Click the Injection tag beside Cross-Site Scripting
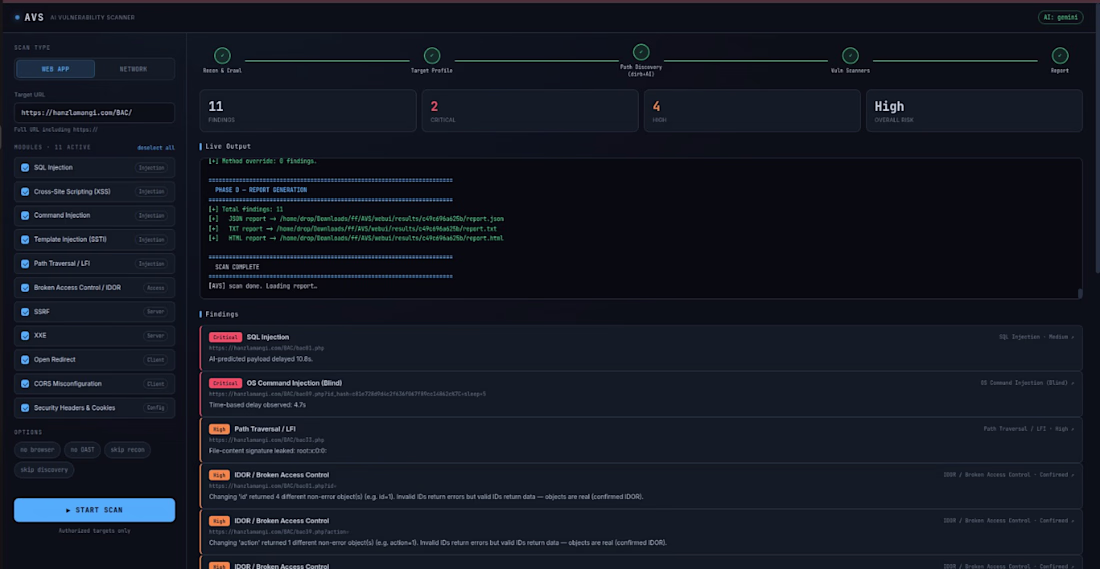The image size is (1100, 569). (x=151, y=192)
